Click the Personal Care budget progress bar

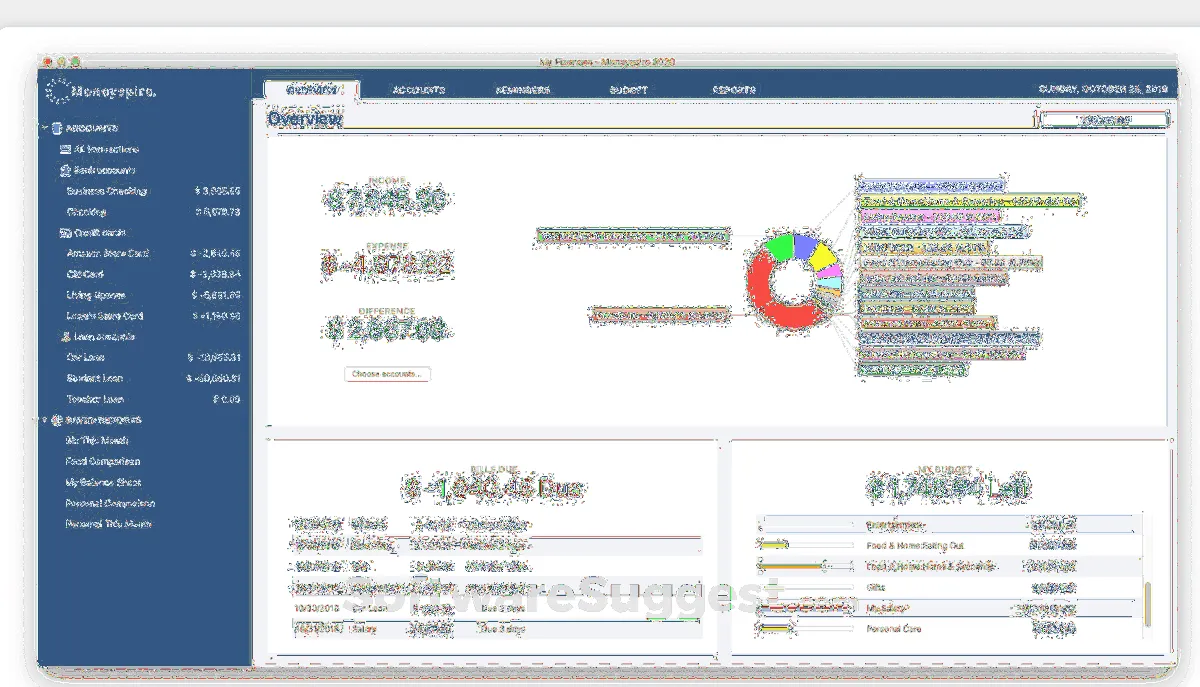click(806, 629)
